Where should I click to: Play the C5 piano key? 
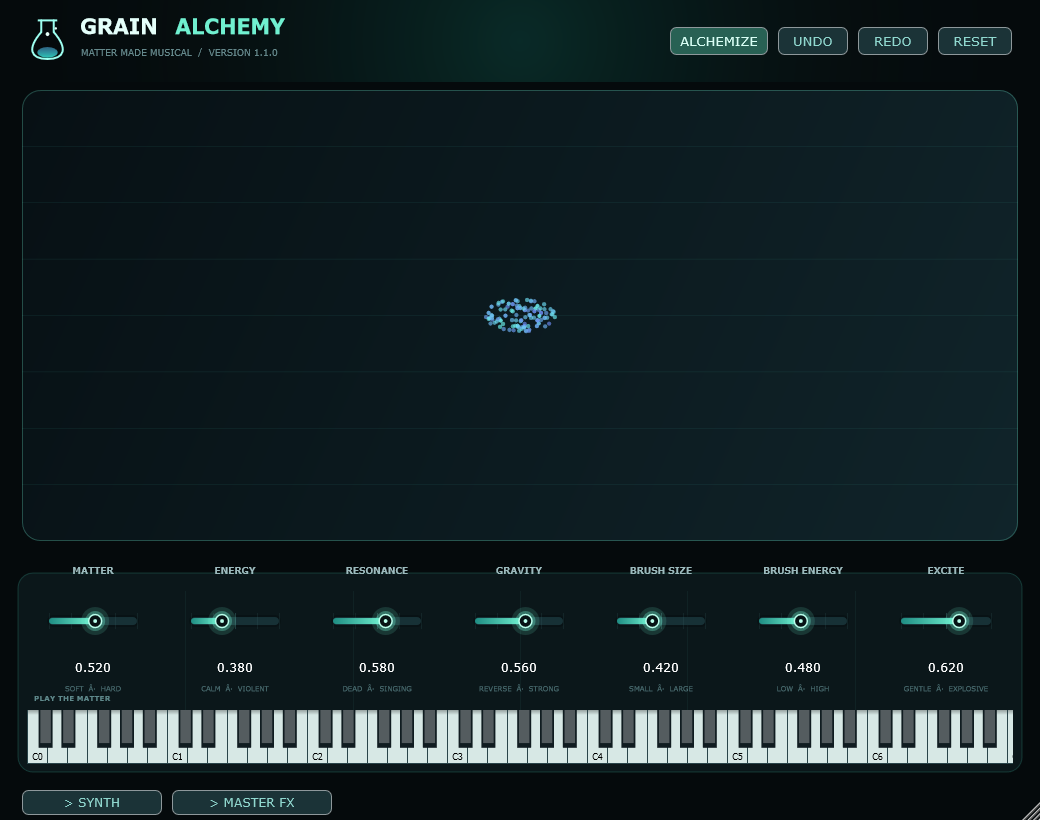click(x=737, y=755)
